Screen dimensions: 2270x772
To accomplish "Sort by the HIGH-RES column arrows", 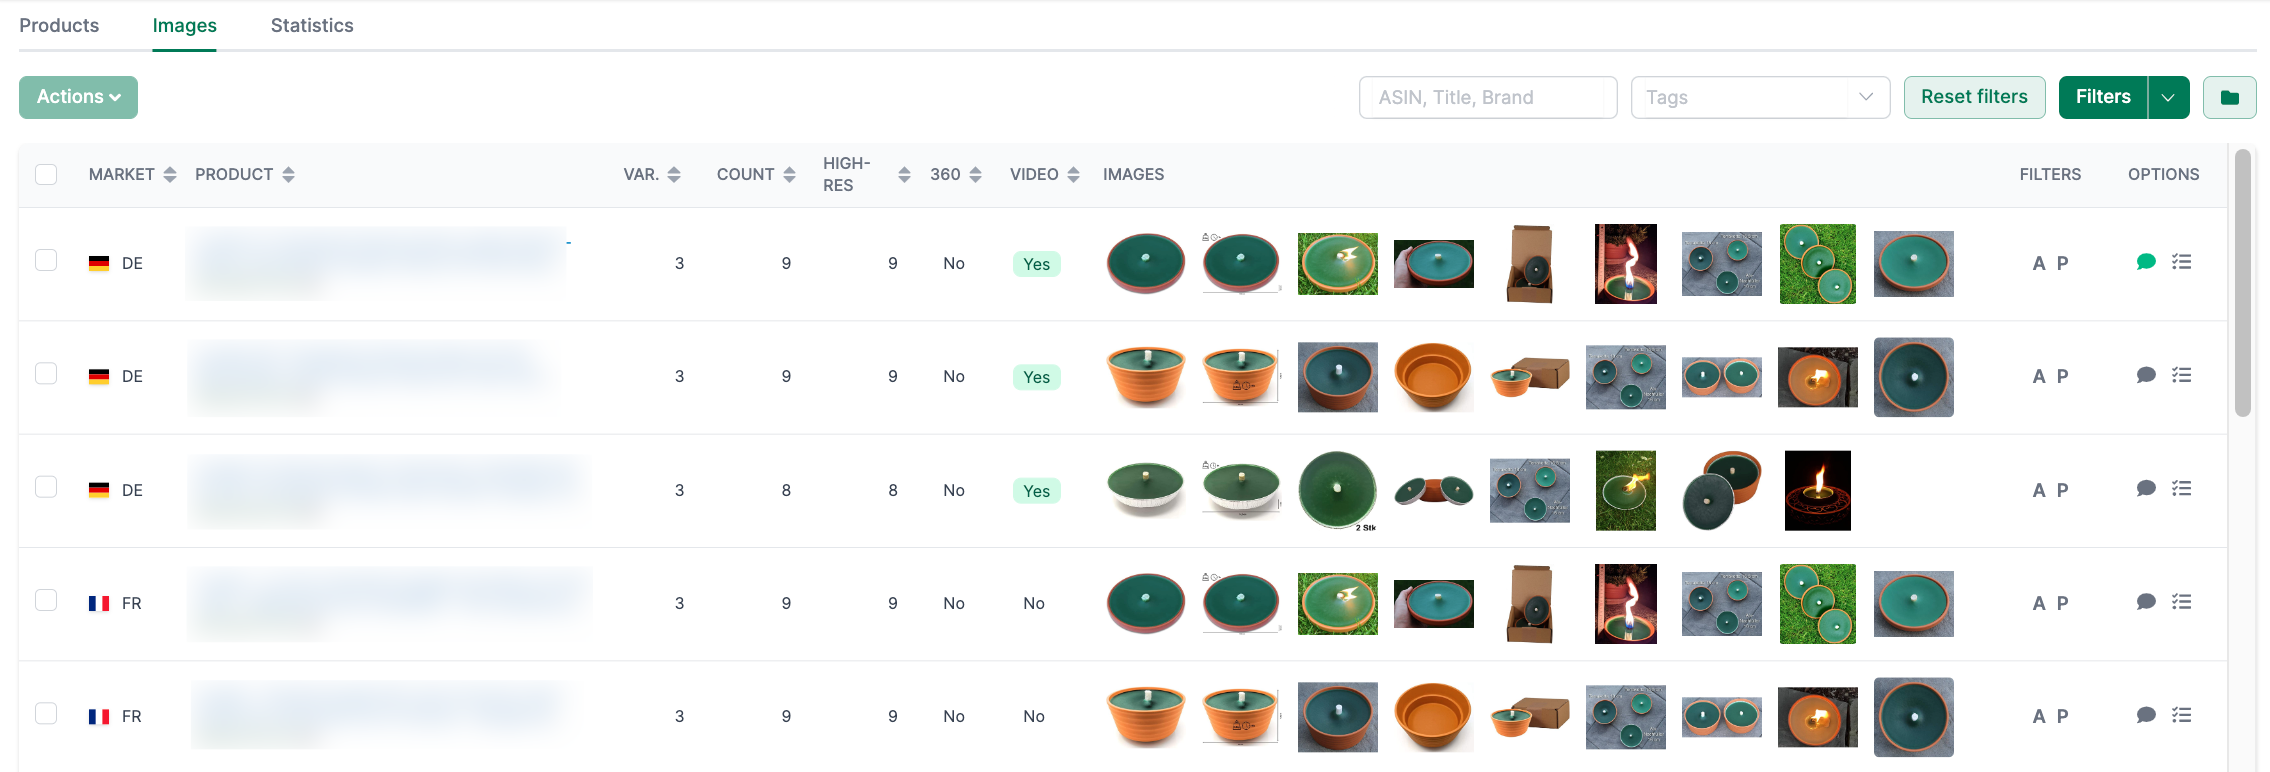I will coord(904,175).
